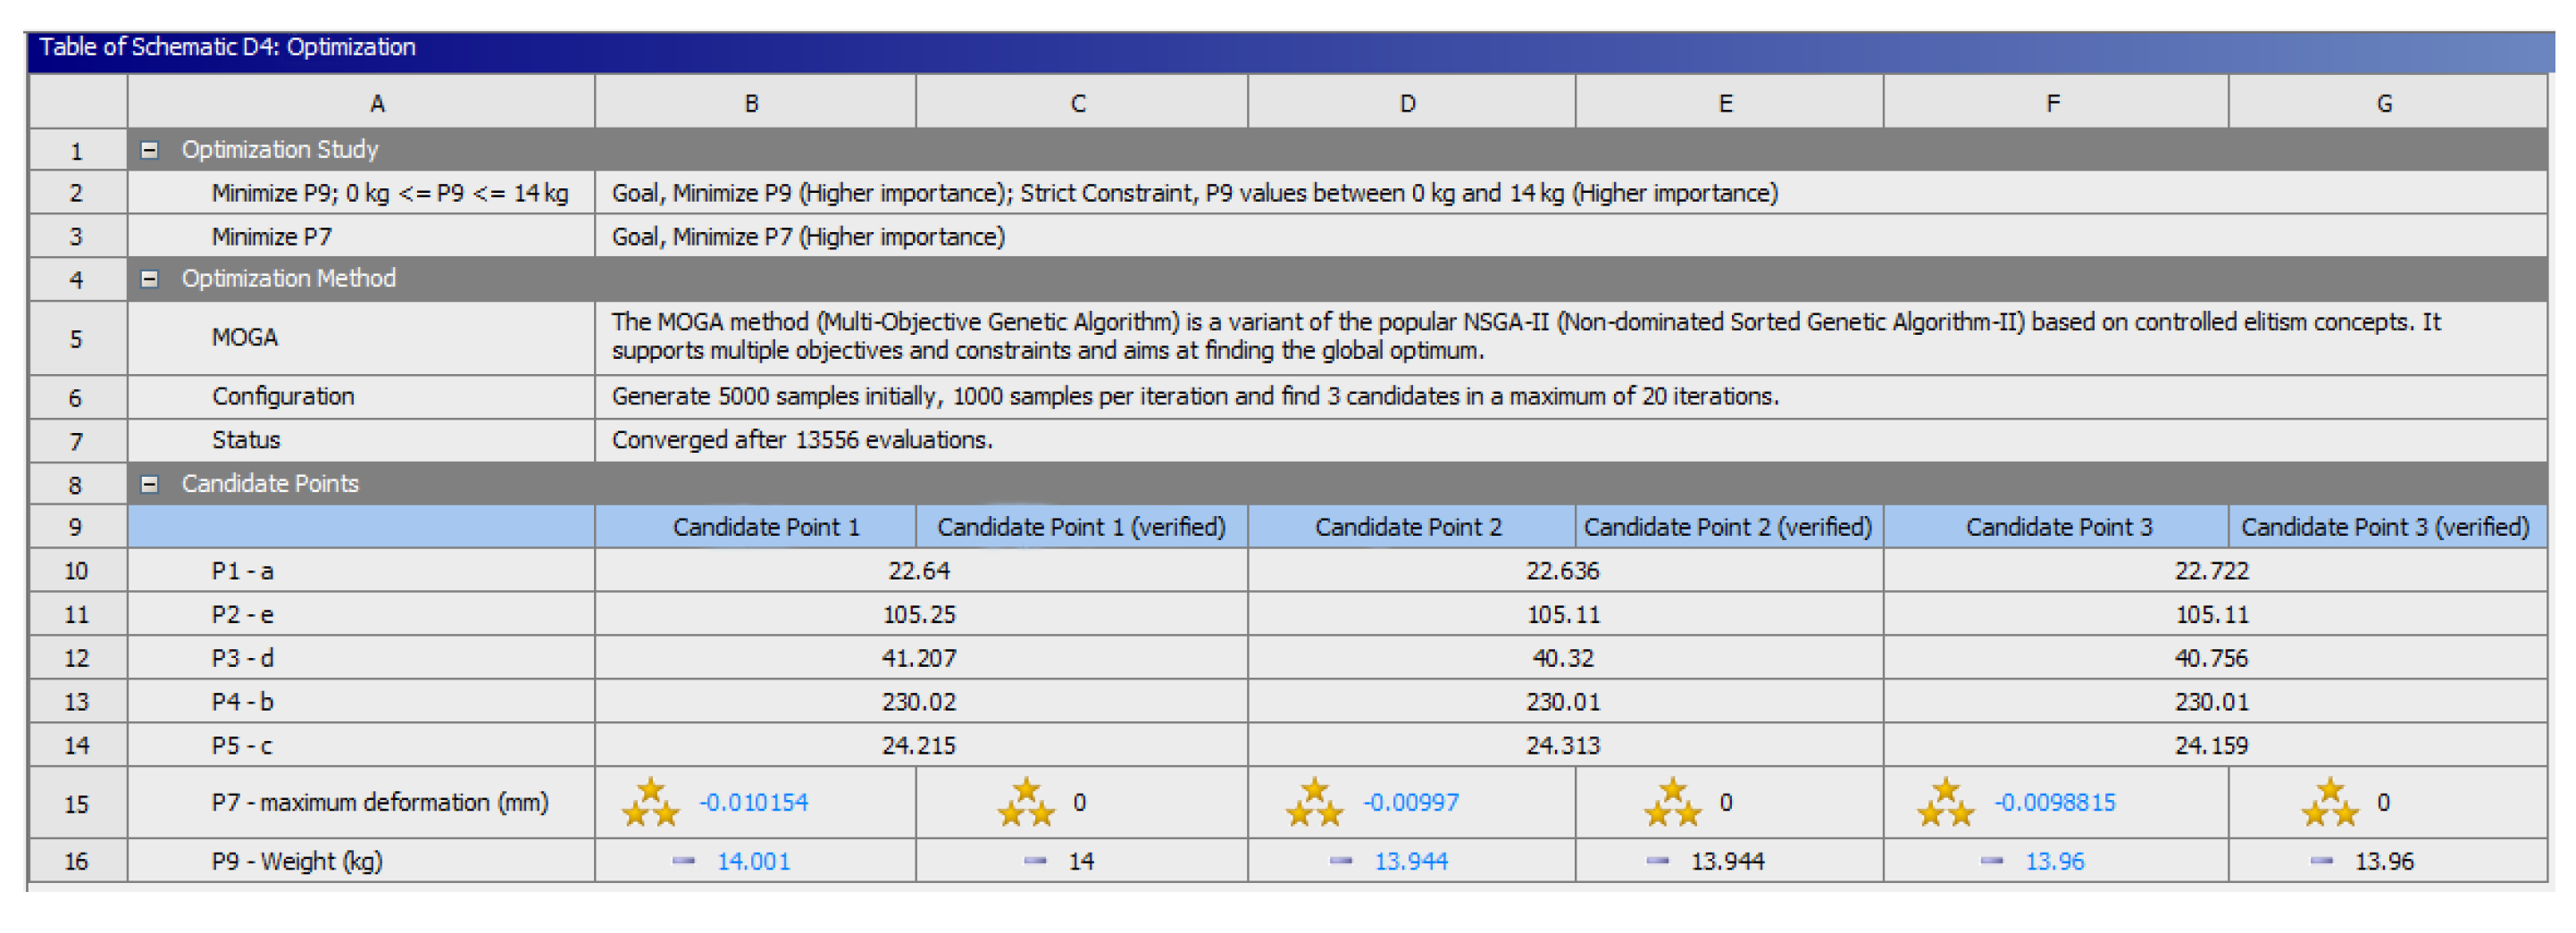Open the 13.96 weight value link

click(x=2054, y=861)
